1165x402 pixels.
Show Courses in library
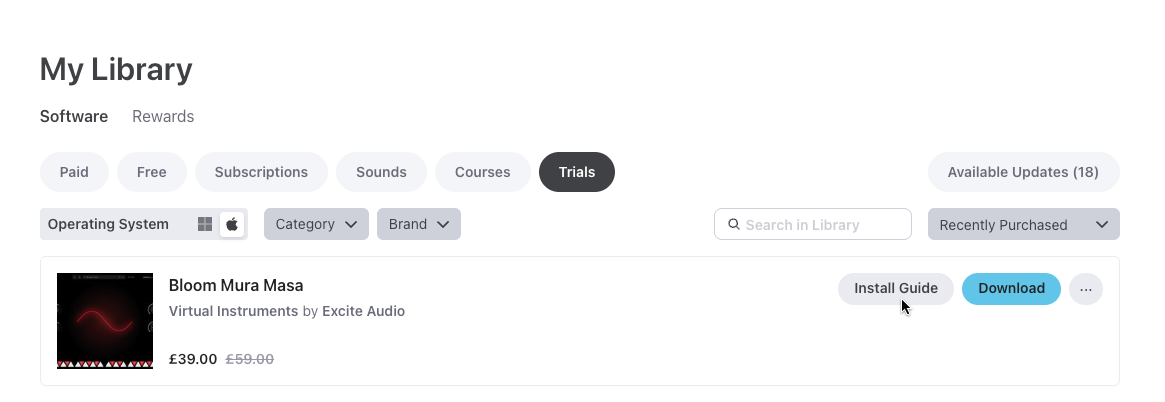pos(483,172)
